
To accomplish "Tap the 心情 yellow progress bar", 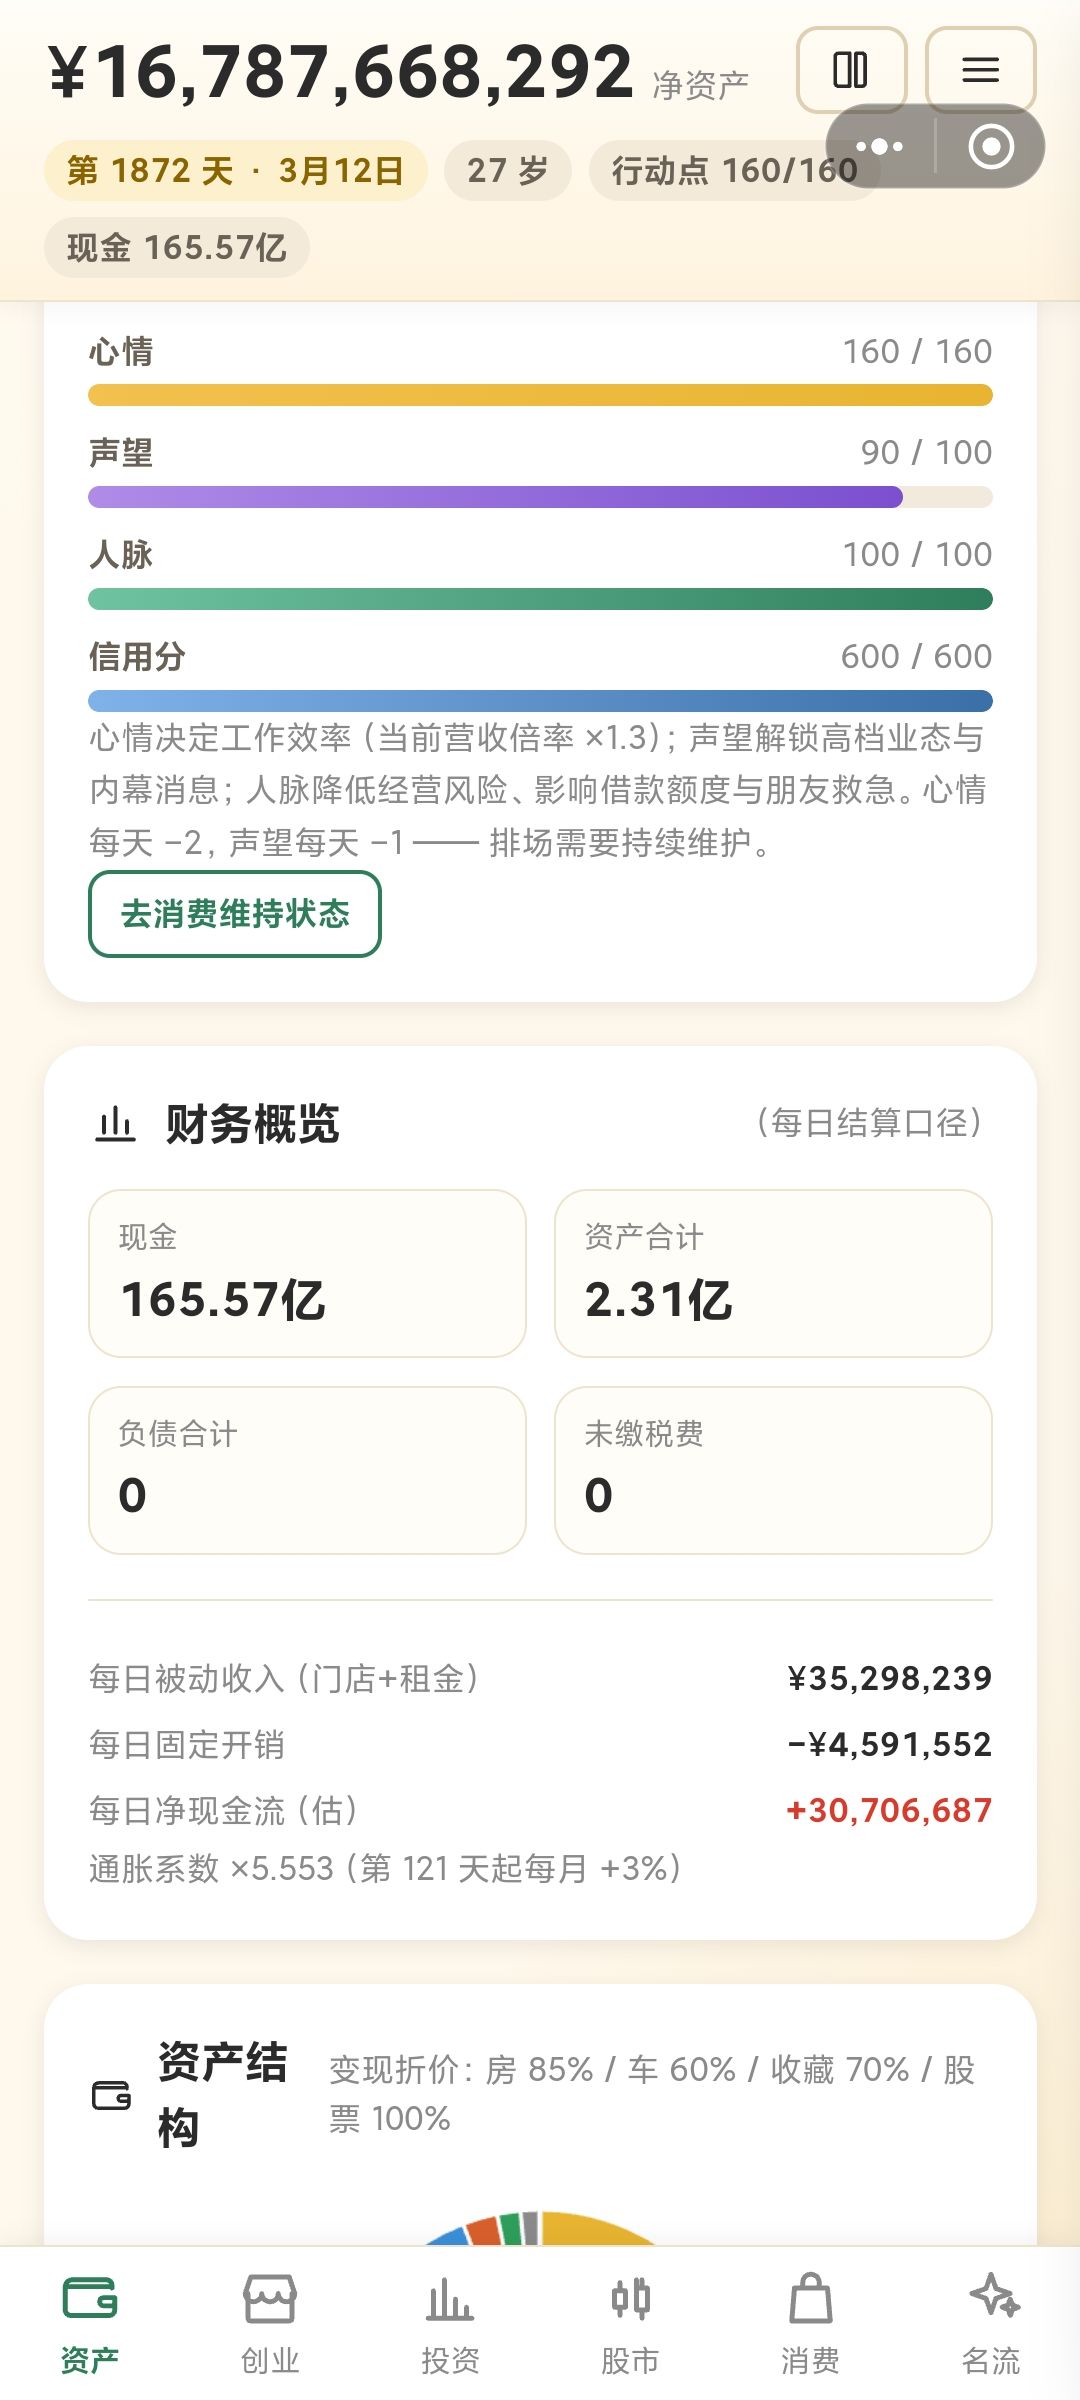I will (x=540, y=395).
